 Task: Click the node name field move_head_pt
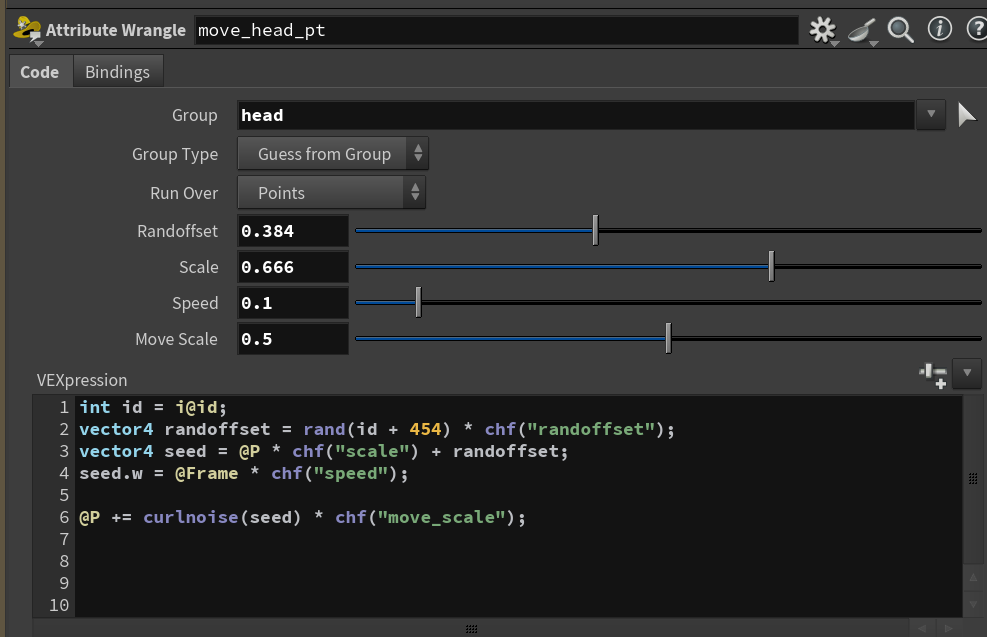496,30
